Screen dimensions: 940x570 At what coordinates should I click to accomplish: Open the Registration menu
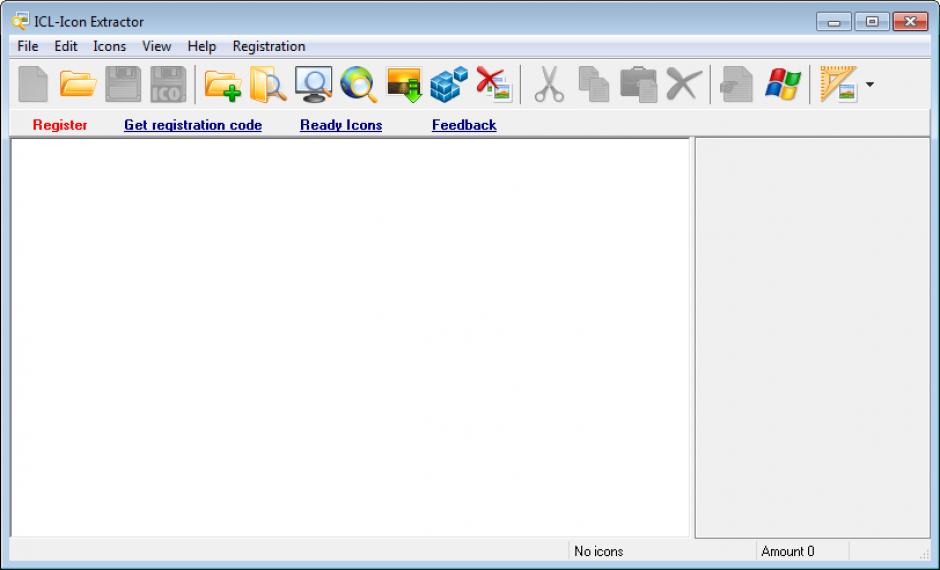tap(269, 46)
